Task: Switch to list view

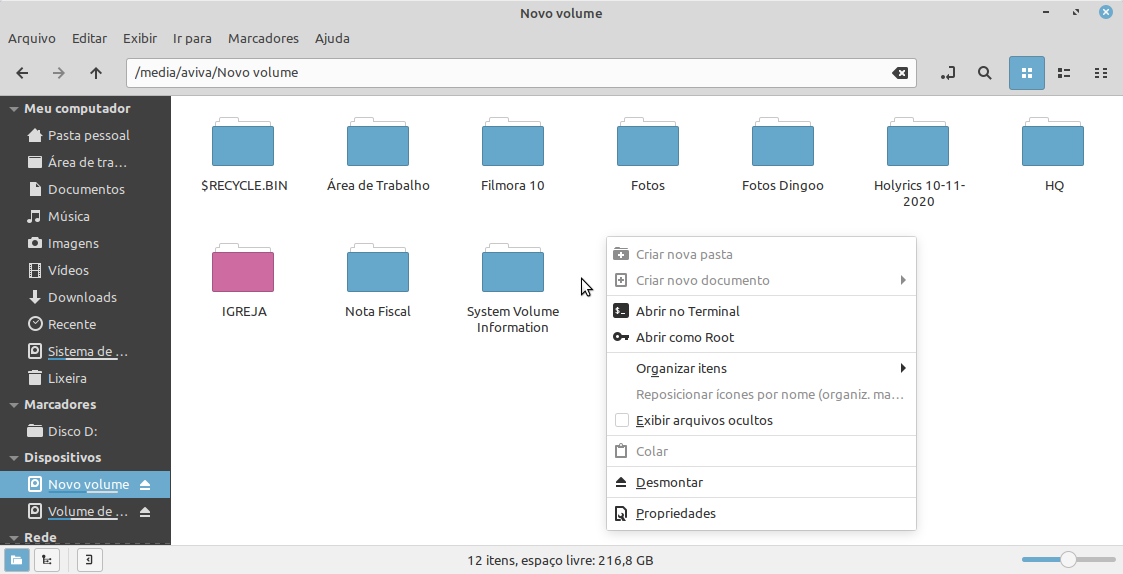Action: (1064, 73)
